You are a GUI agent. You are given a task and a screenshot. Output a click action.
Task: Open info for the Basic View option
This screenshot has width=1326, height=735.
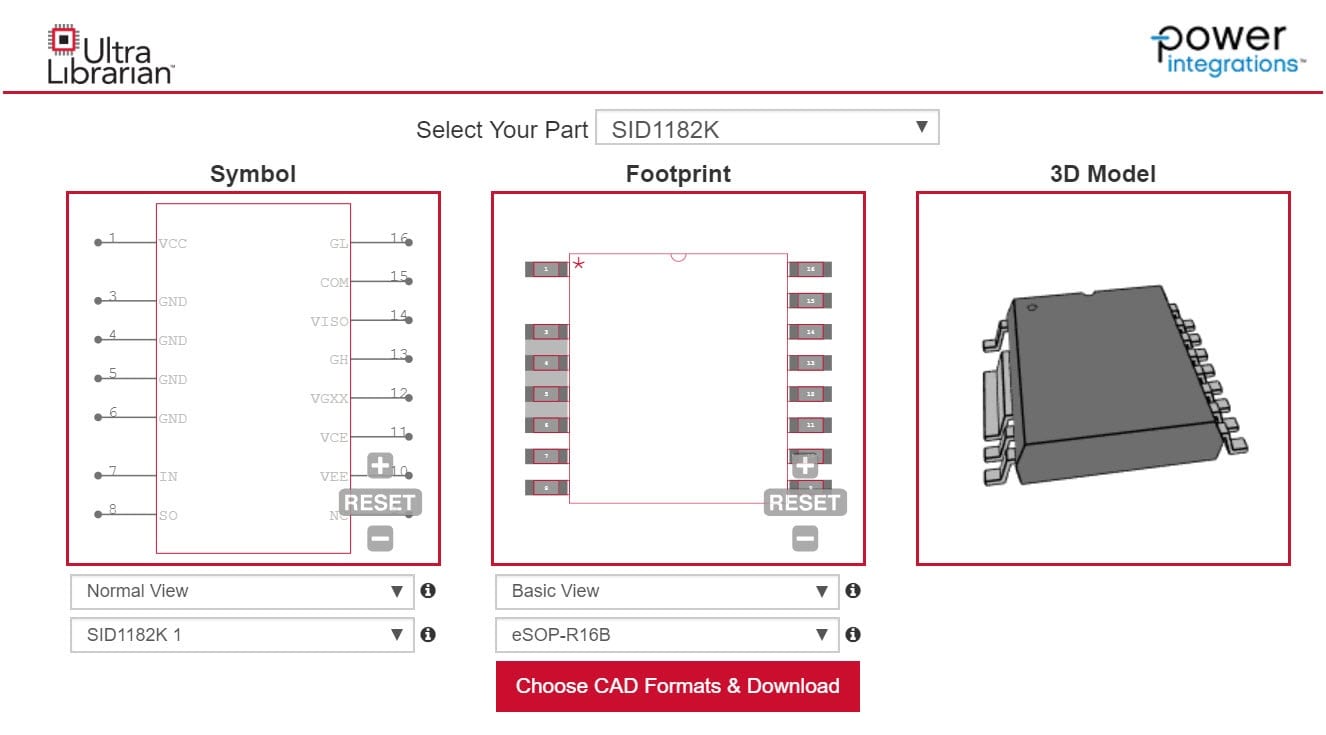pos(854,591)
